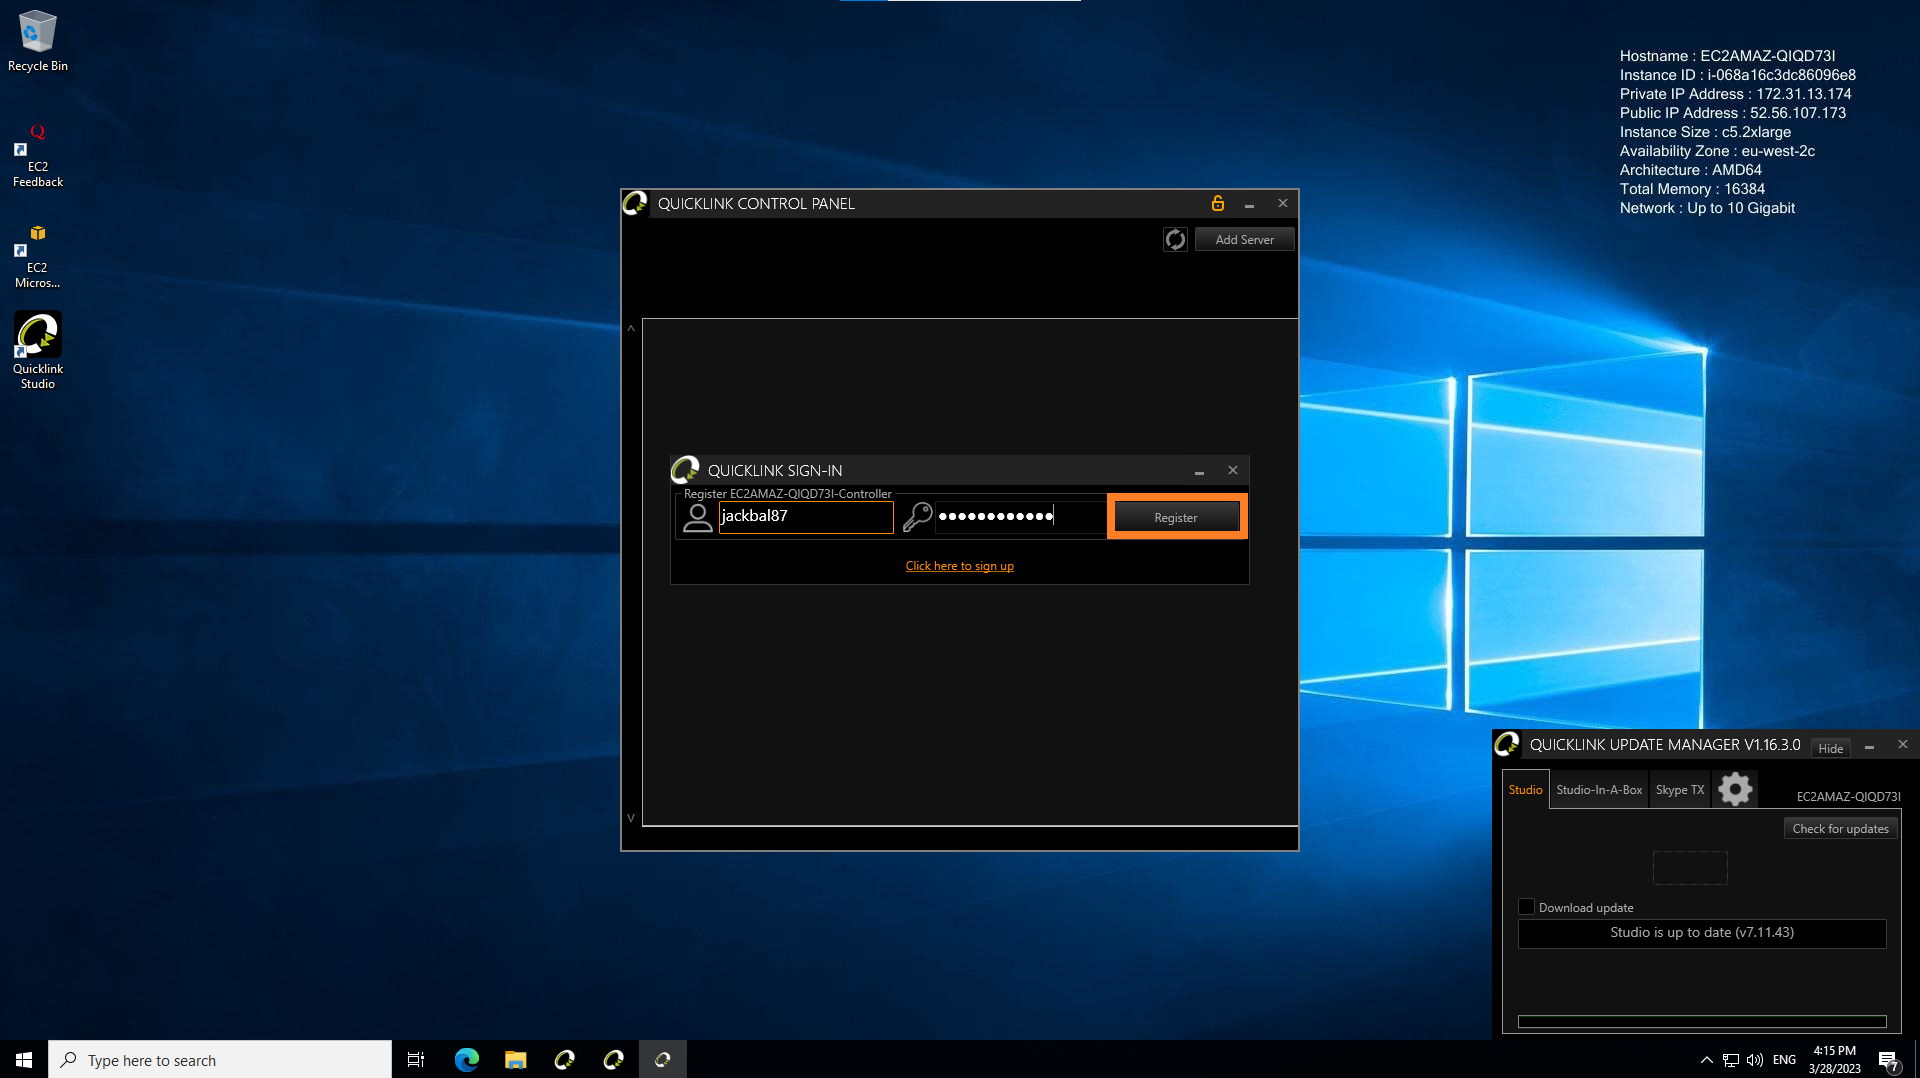Viewport: 1920px width, 1078px height.
Task: Open the 'Click here to sign up' link
Action: coord(959,566)
